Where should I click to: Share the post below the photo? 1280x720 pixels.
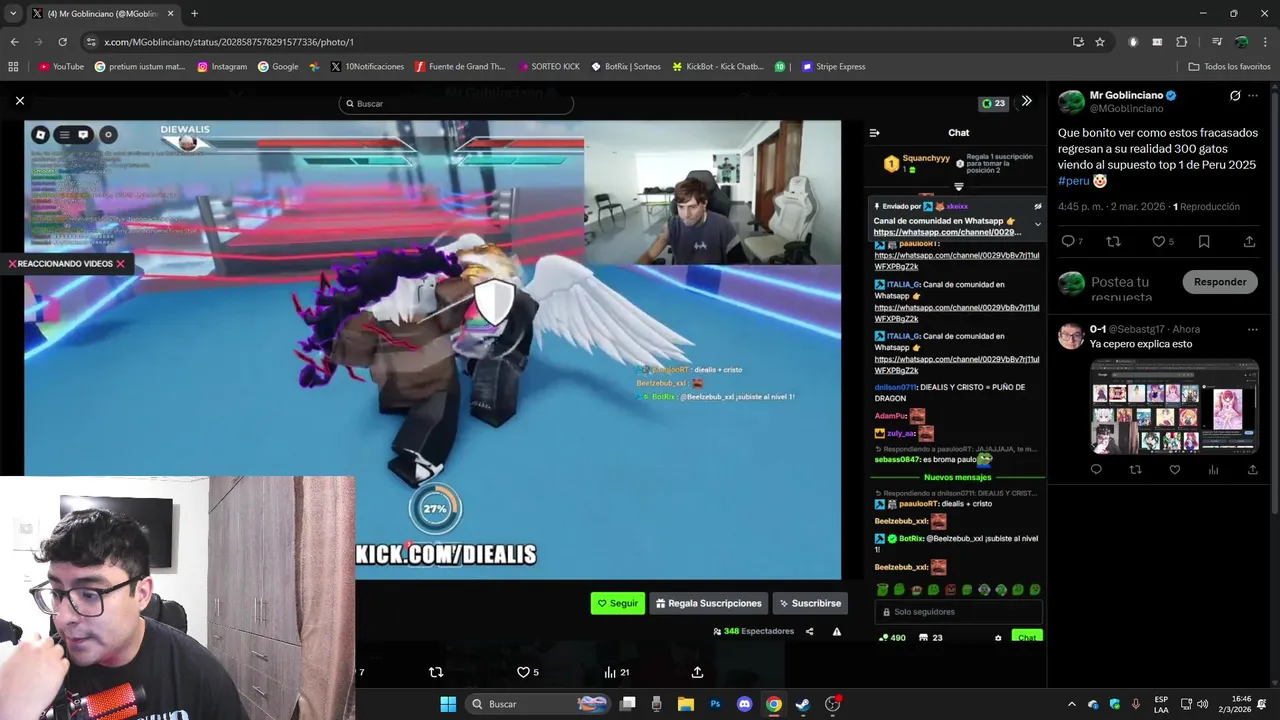[697, 672]
